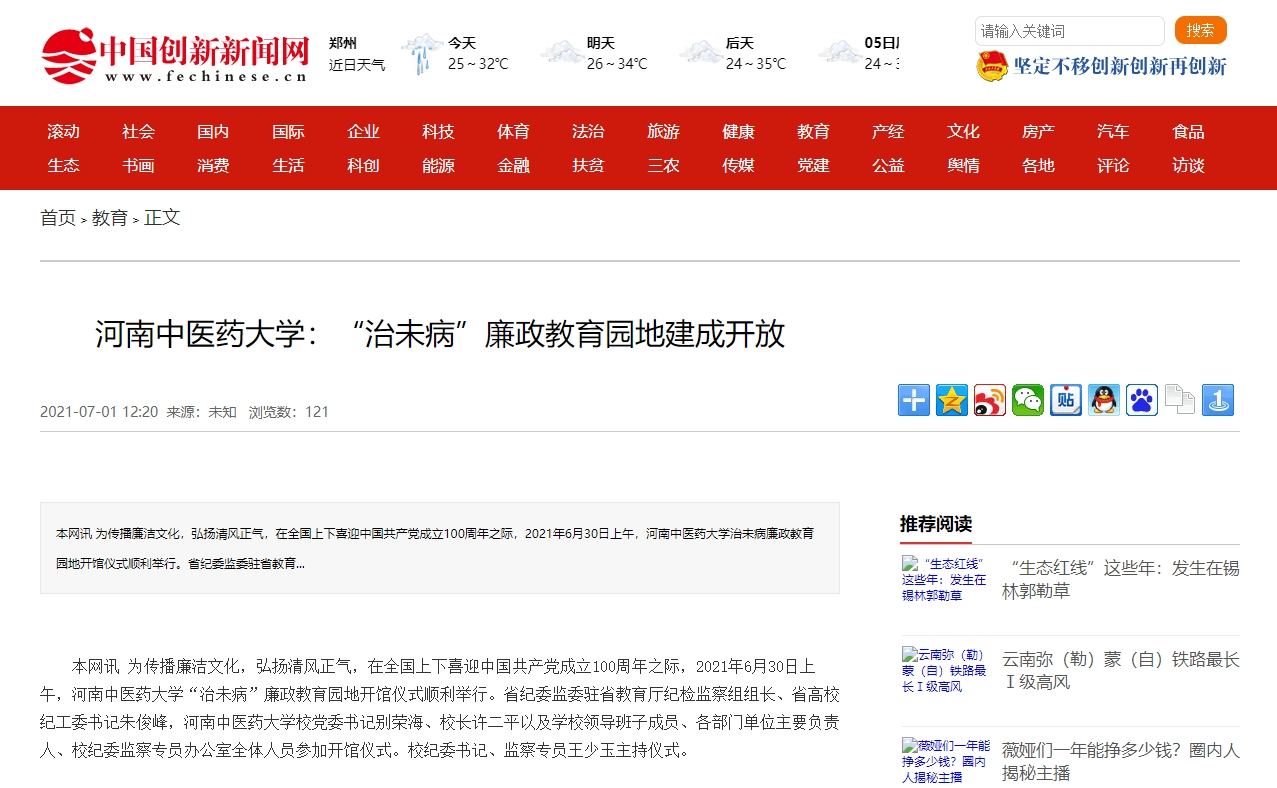Click the 云南弥(勒)蒙(自)铁路 article thumbnail

coord(945,669)
